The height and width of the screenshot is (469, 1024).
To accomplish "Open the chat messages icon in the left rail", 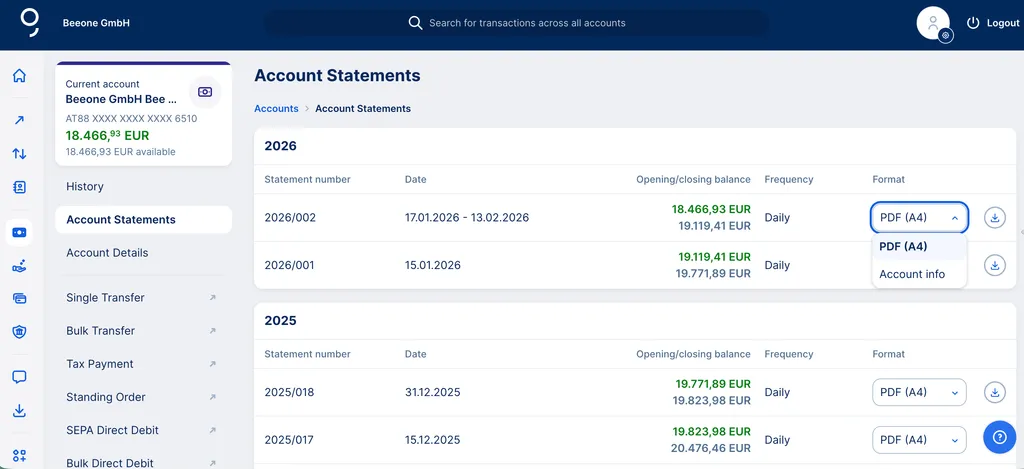I will 20,377.
